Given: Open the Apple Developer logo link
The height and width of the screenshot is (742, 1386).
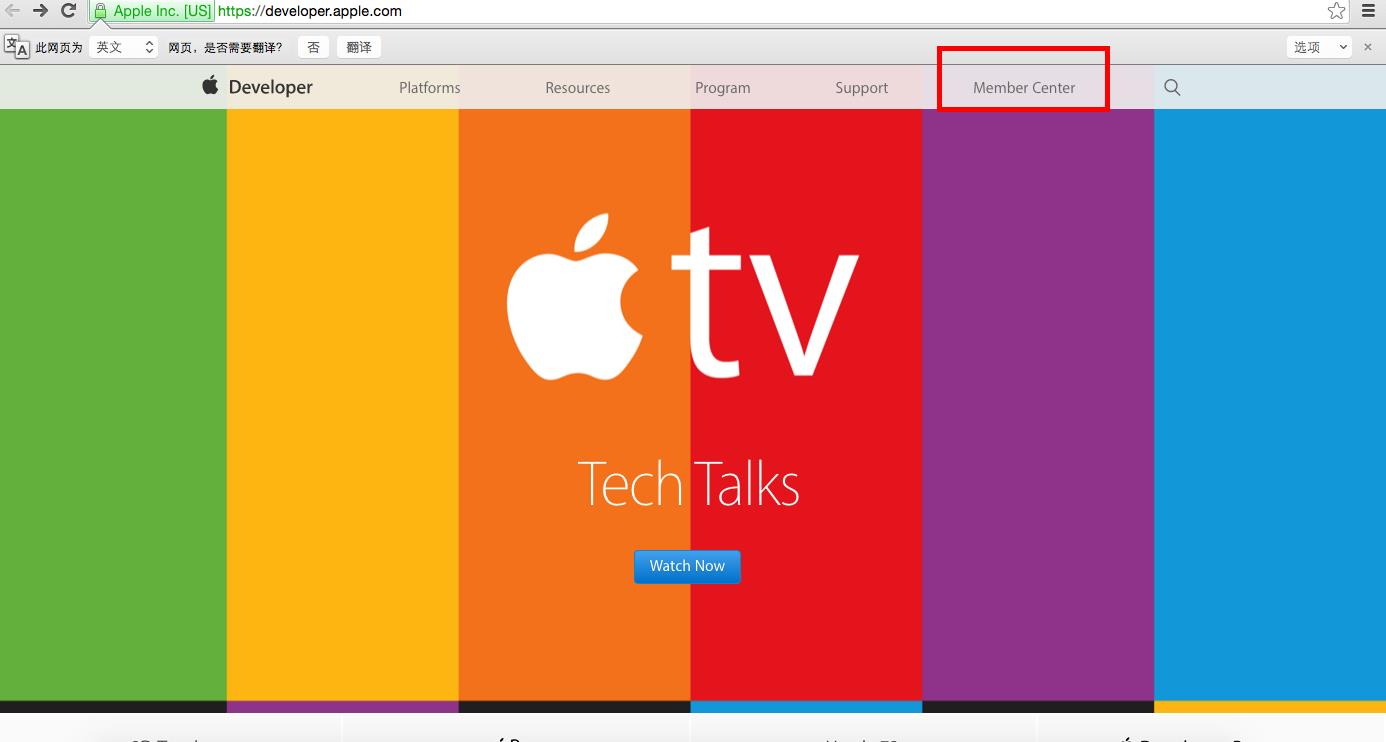Looking at the screenshot, I should pyautogui.click(x=258, y=87).
